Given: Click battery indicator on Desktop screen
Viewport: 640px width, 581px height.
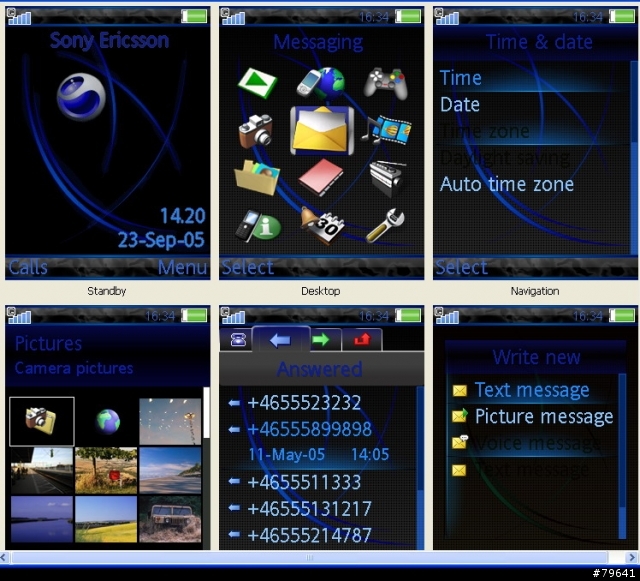Looking at the screenshot, I should click(408, 16).
